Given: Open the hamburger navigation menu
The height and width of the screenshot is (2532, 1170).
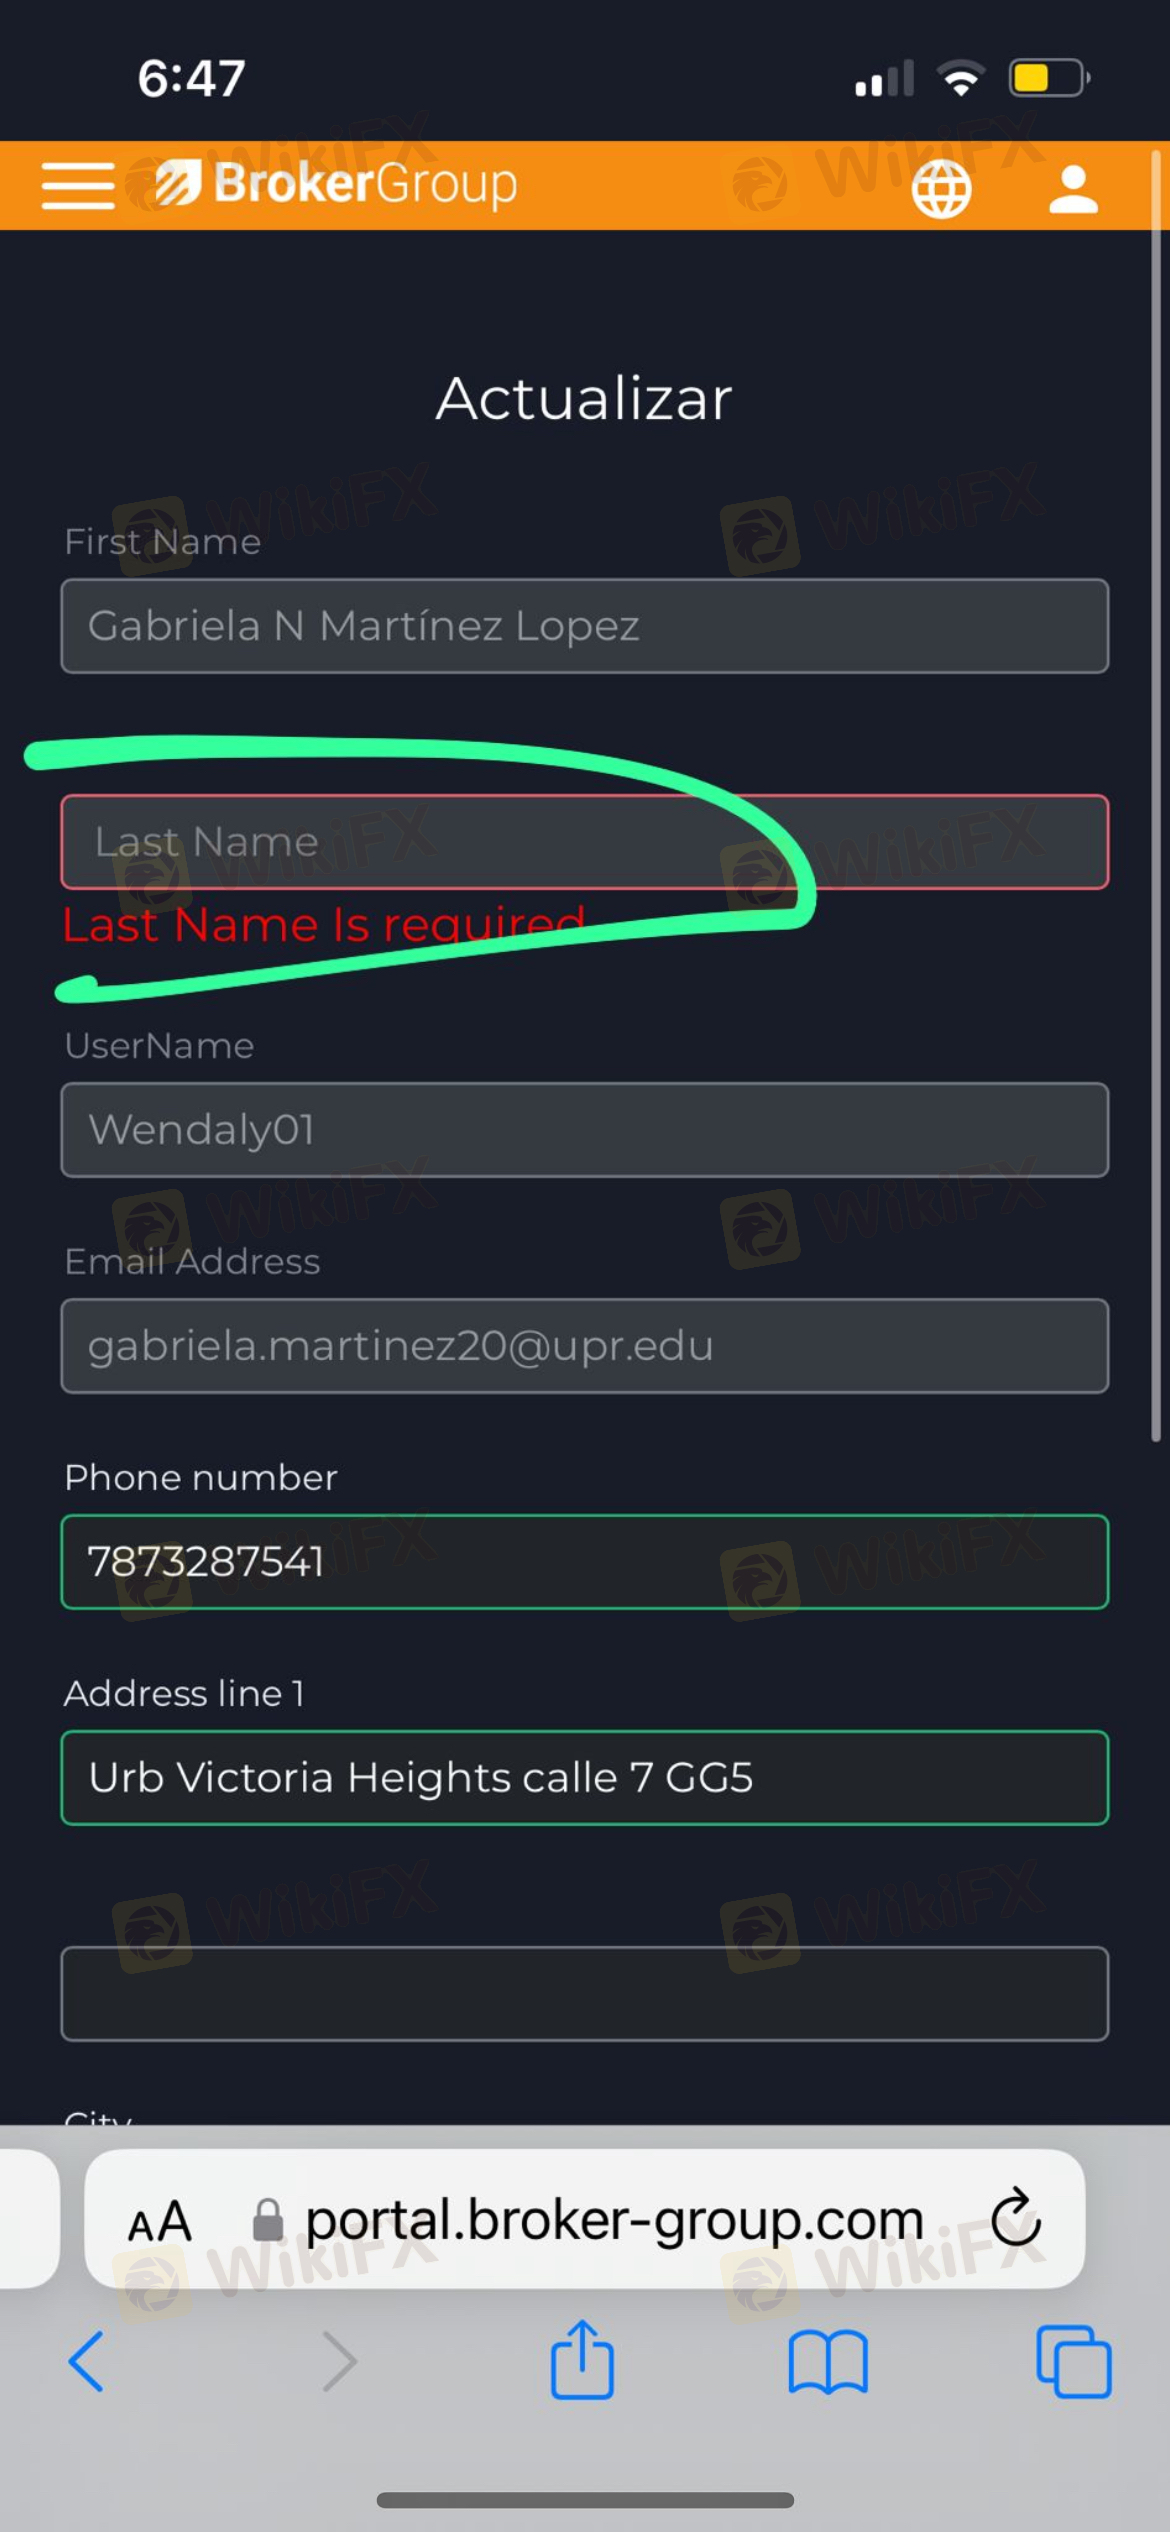Looking at the screenshot, I should (x=78, y=186).
